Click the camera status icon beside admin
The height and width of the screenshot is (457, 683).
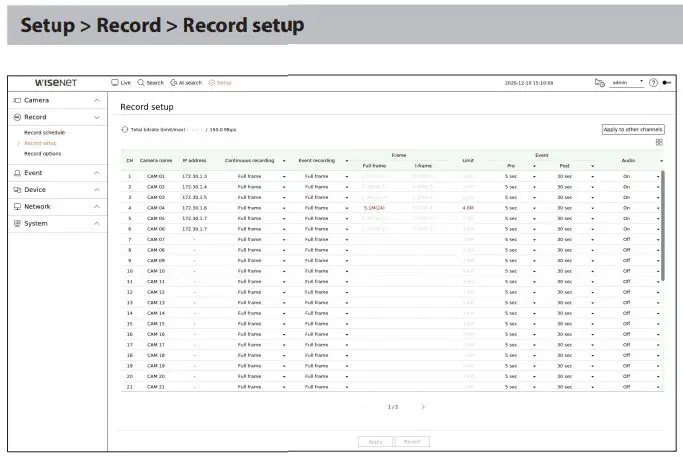coord(600,82)
